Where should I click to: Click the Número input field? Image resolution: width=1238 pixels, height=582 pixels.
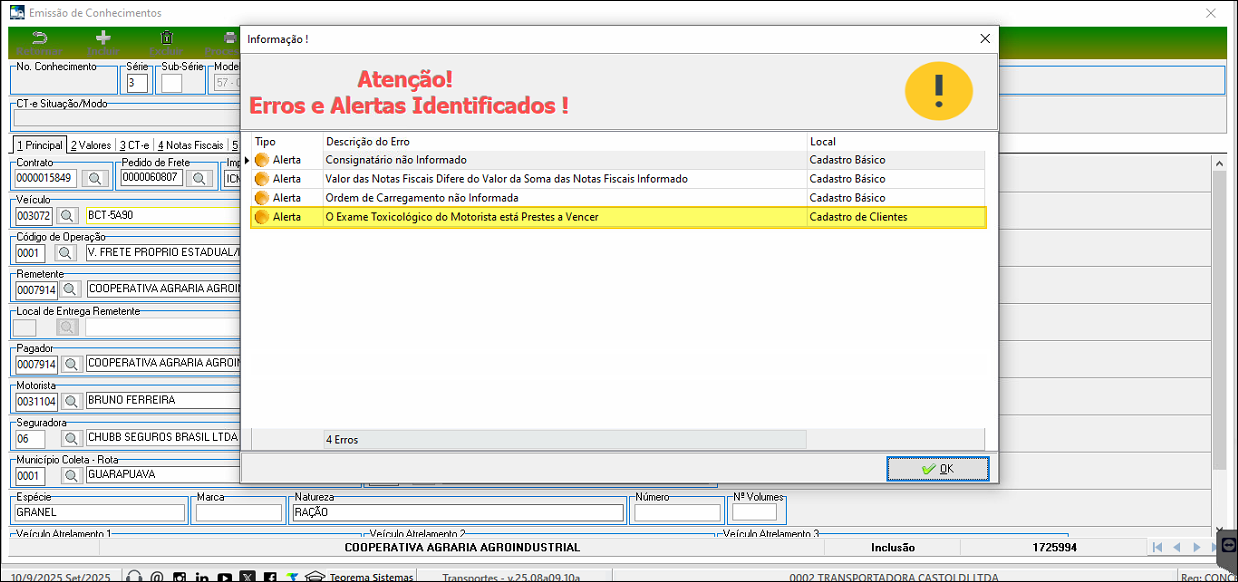(677, 512)
